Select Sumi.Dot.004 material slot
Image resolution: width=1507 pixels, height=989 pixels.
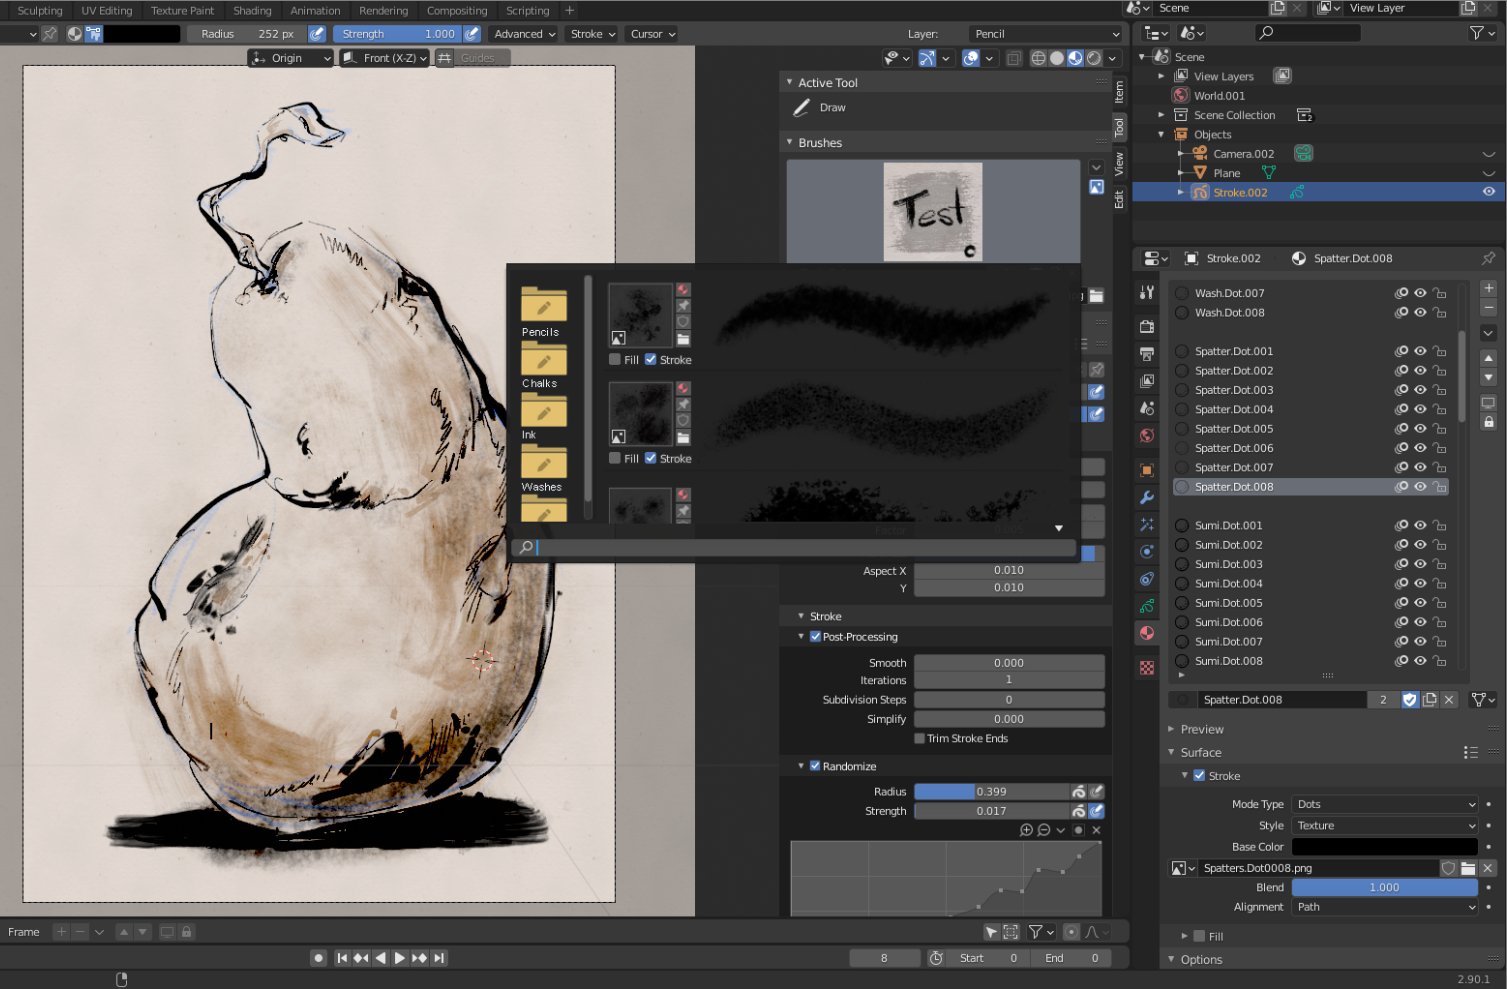pos(1228,583)
